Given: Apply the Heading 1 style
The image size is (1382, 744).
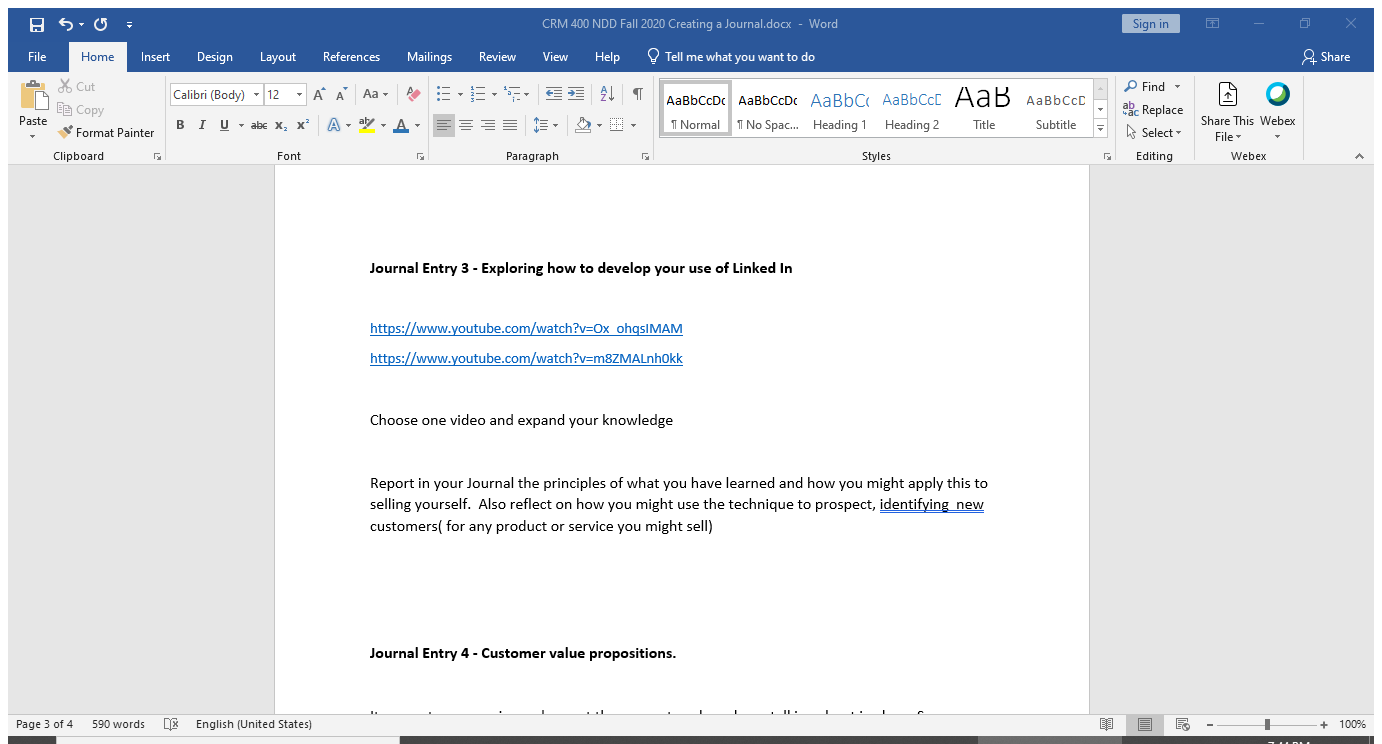Looking at the screenshot, I should (840, 108).
